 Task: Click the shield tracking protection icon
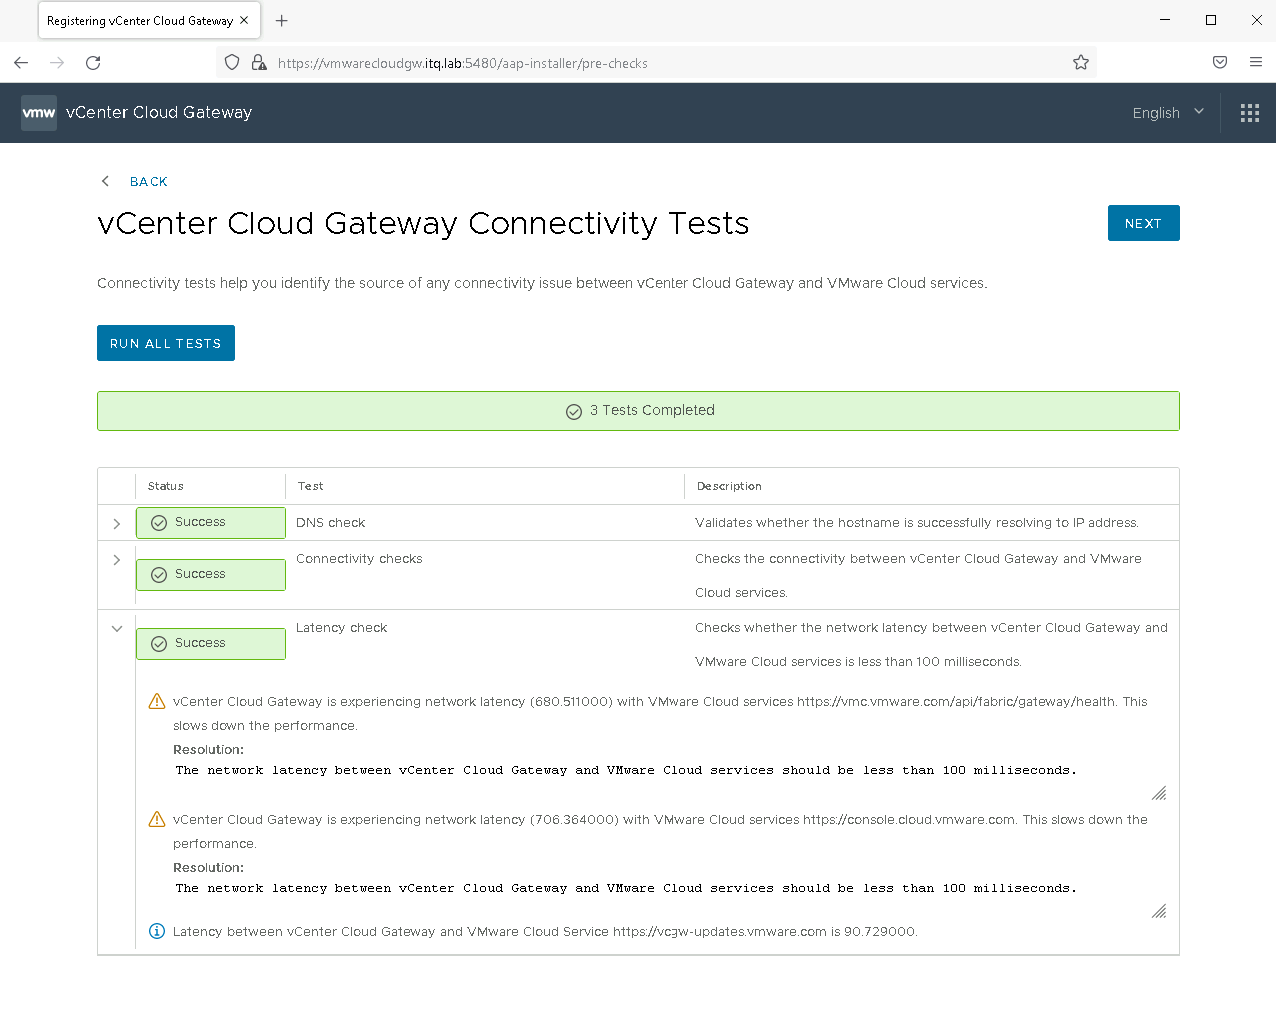point(232,63)
